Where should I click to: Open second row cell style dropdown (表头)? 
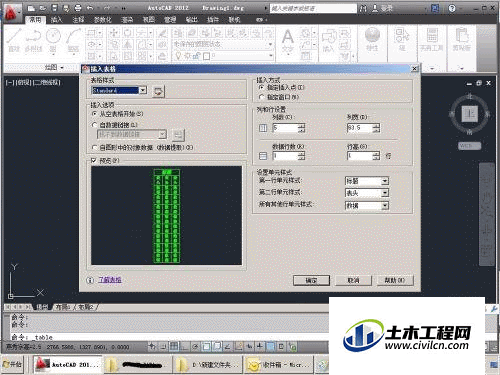click(385, 193)
